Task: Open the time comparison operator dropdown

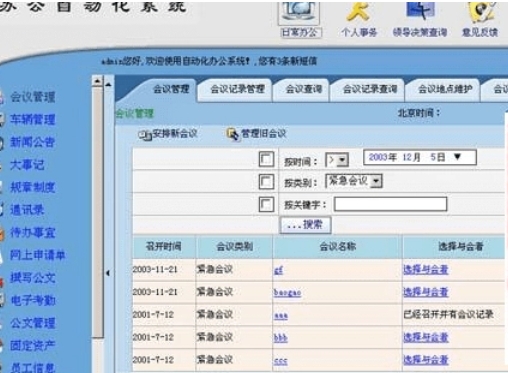Action: pyautogui.click(x=337, y=160)
